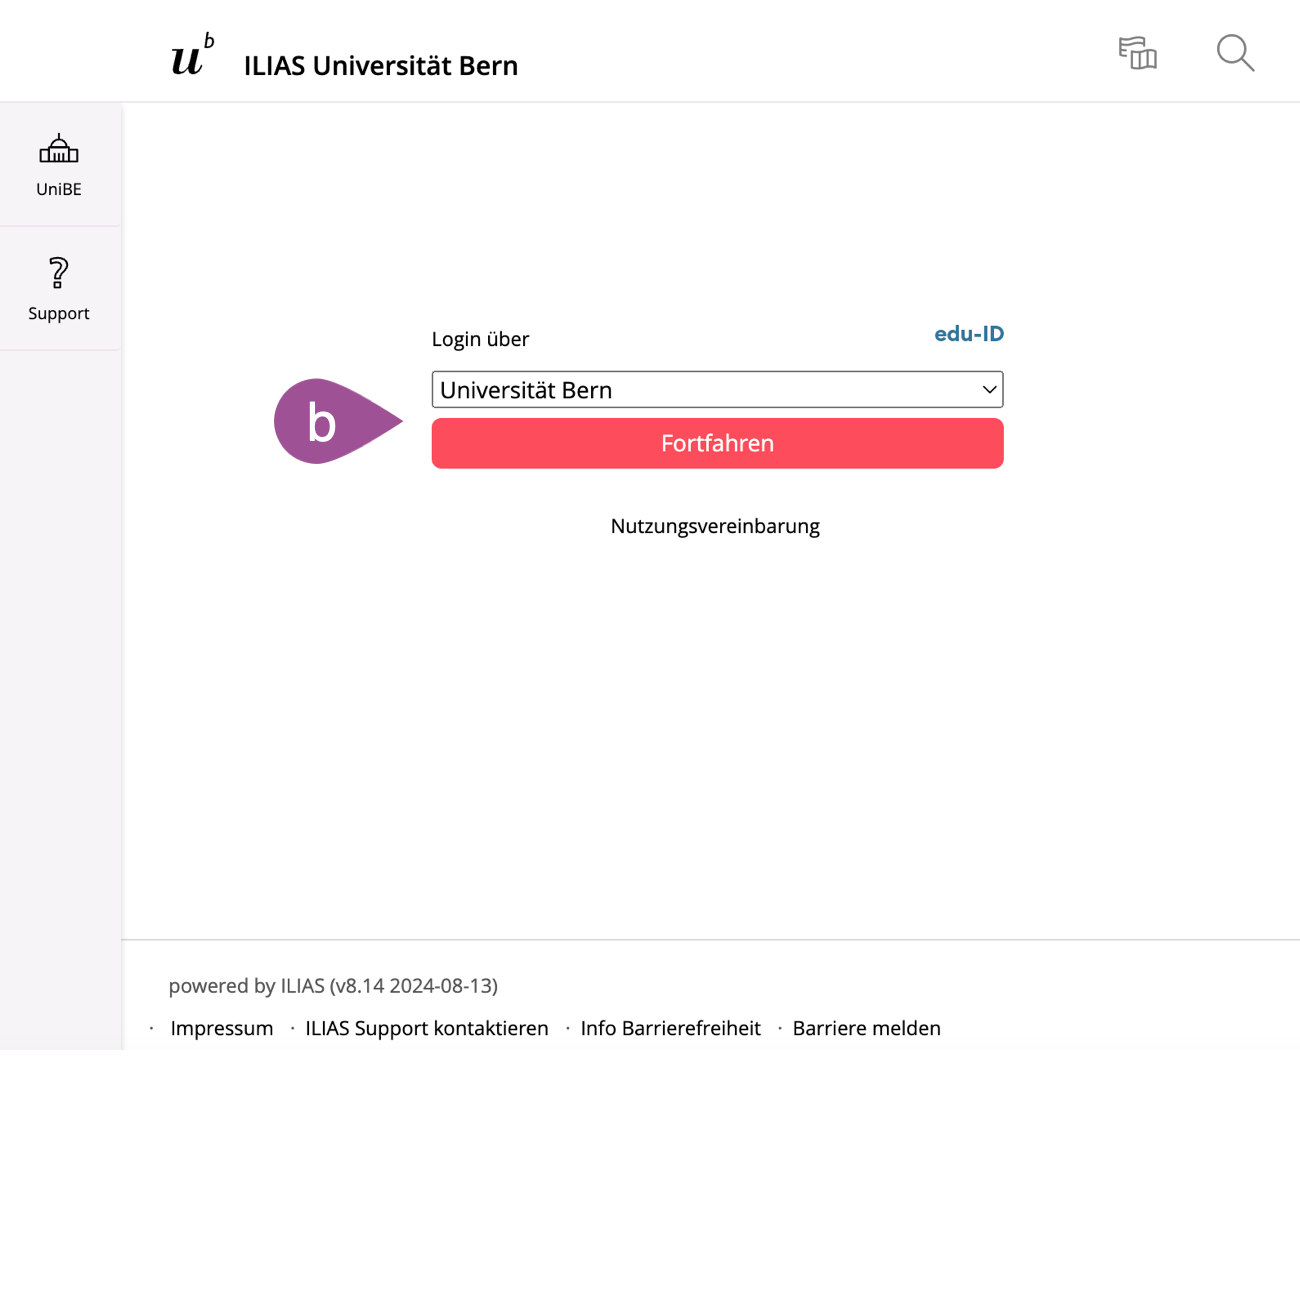The width and height of the screenshot is (1300, 1300).
Task: Click the UniBE building icon
Action: 59,149
